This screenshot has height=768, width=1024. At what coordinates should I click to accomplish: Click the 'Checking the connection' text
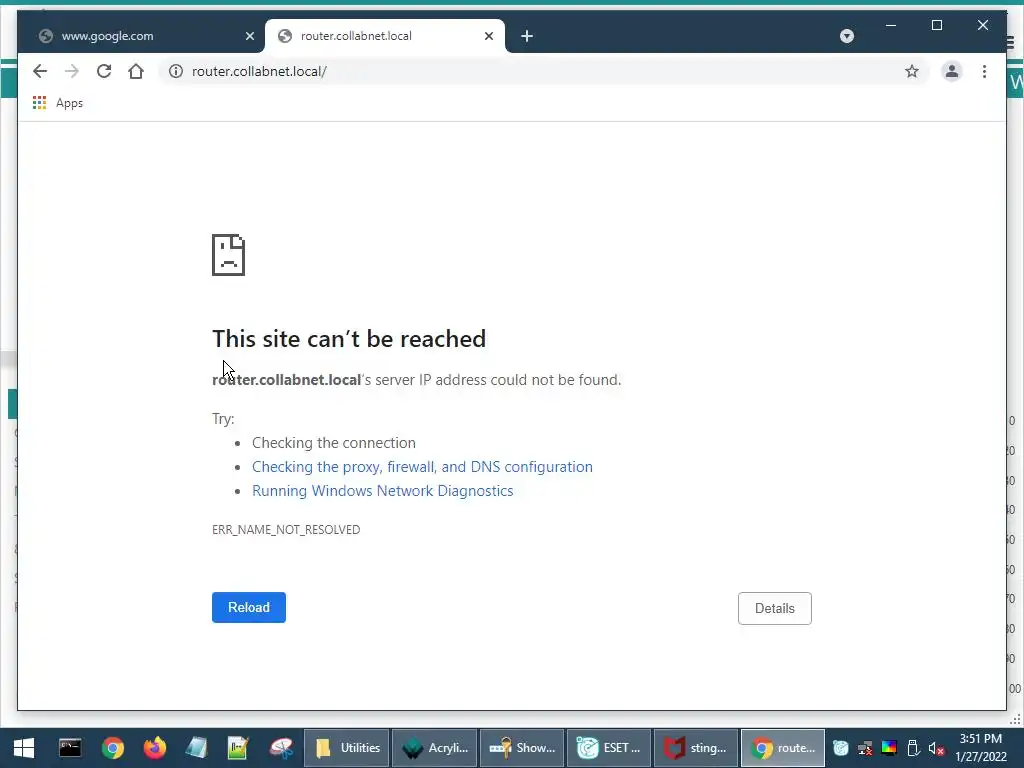(x=334, y=443)
